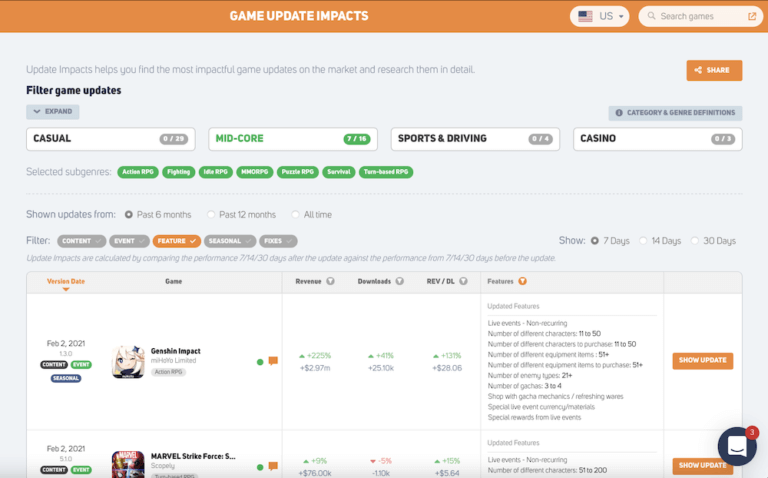Click the SEASONAL badge on Genshin Impact row
The image size is (768, 478).
66,378
